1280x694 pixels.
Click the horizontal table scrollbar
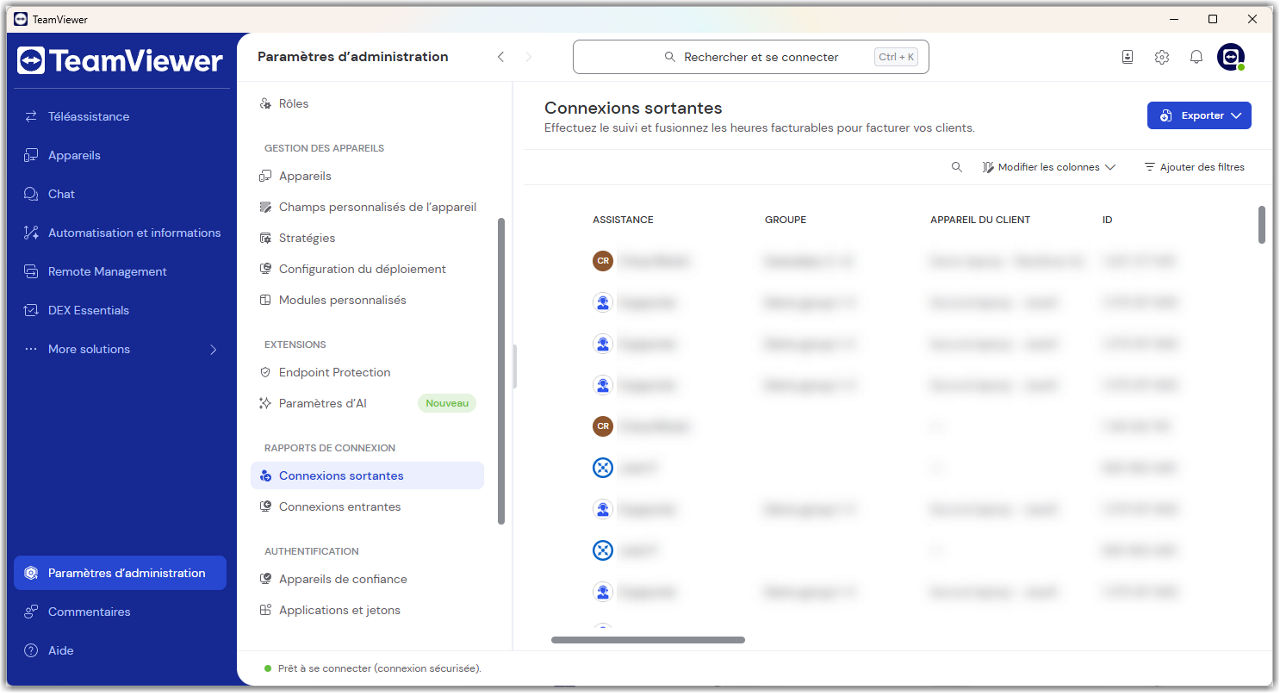[648, 640]
